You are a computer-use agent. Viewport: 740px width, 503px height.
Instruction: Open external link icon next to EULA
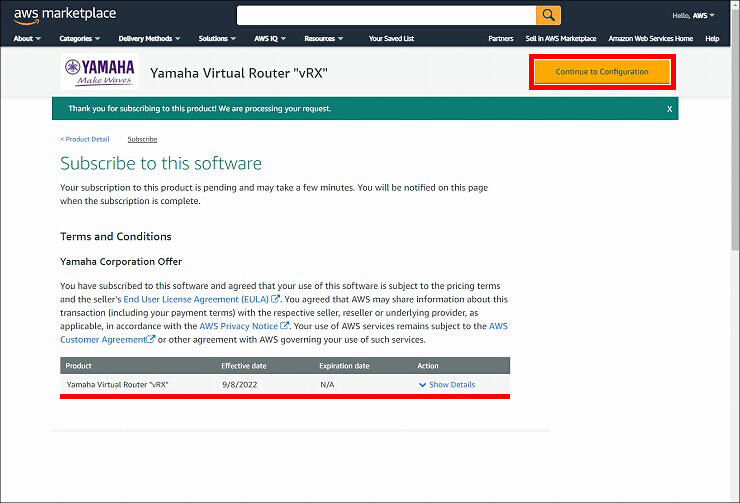click(x=275, y=299)
